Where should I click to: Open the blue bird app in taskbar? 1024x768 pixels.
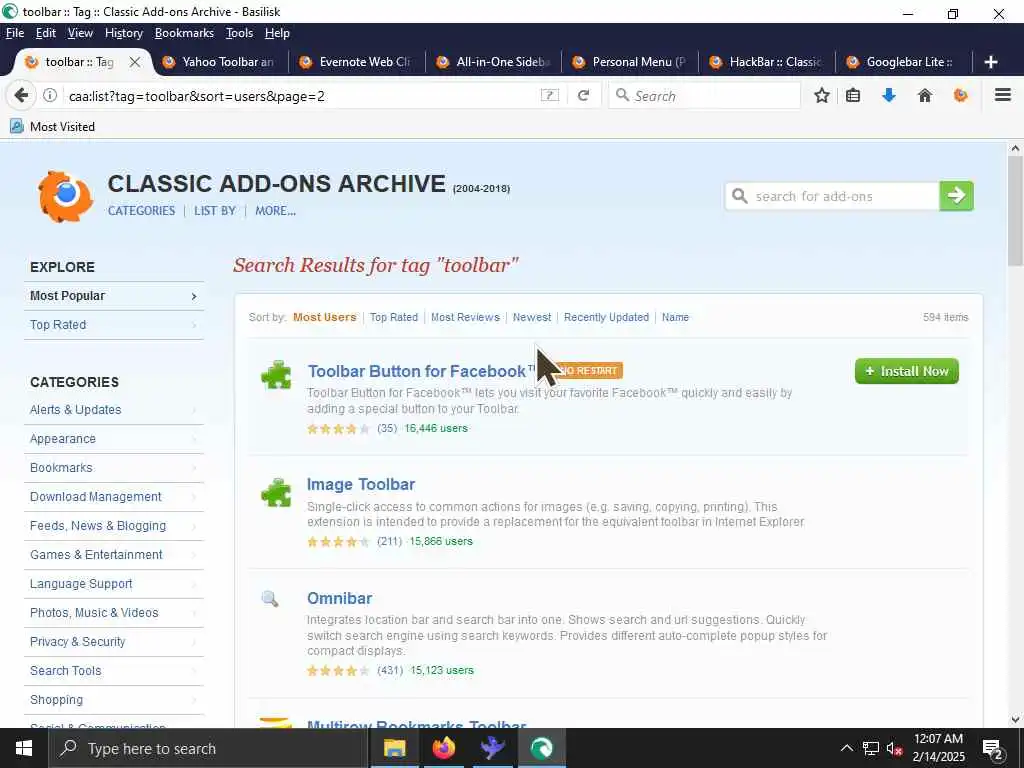click(492, 748)
